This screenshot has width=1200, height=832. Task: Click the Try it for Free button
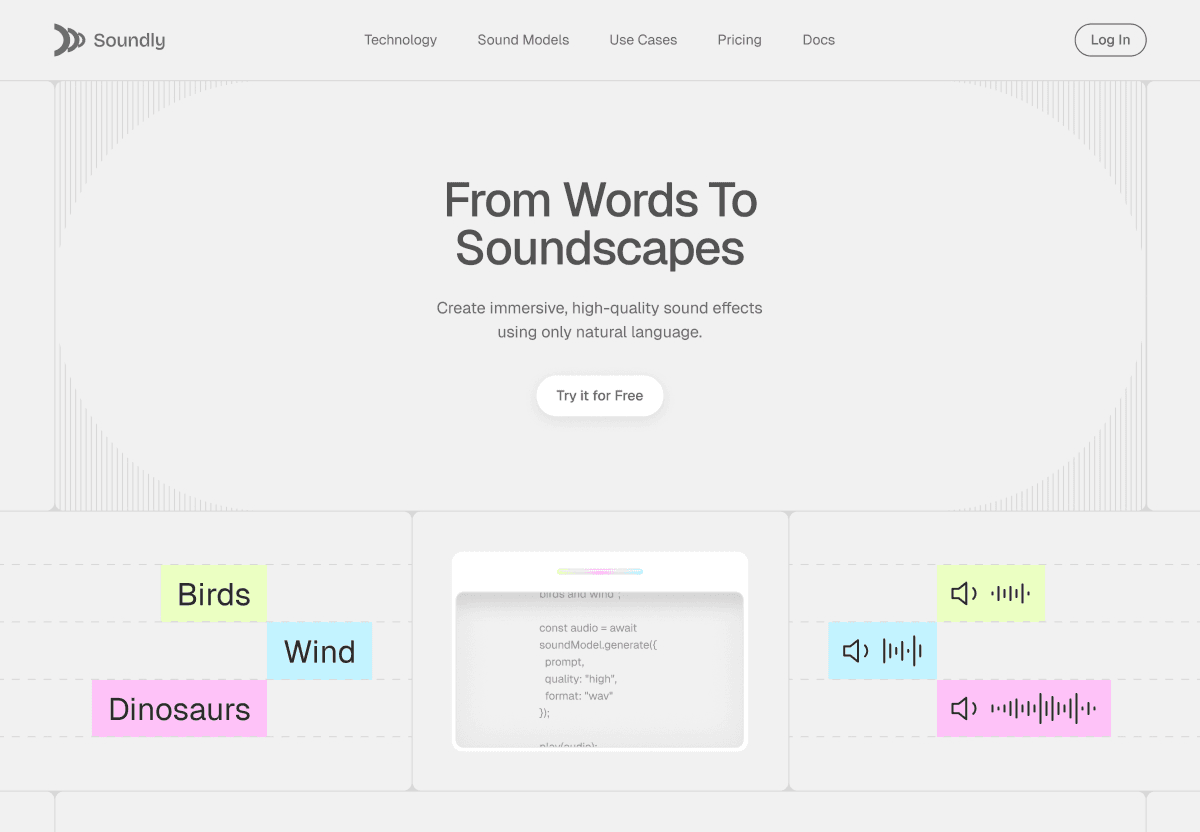pos(600,396)
